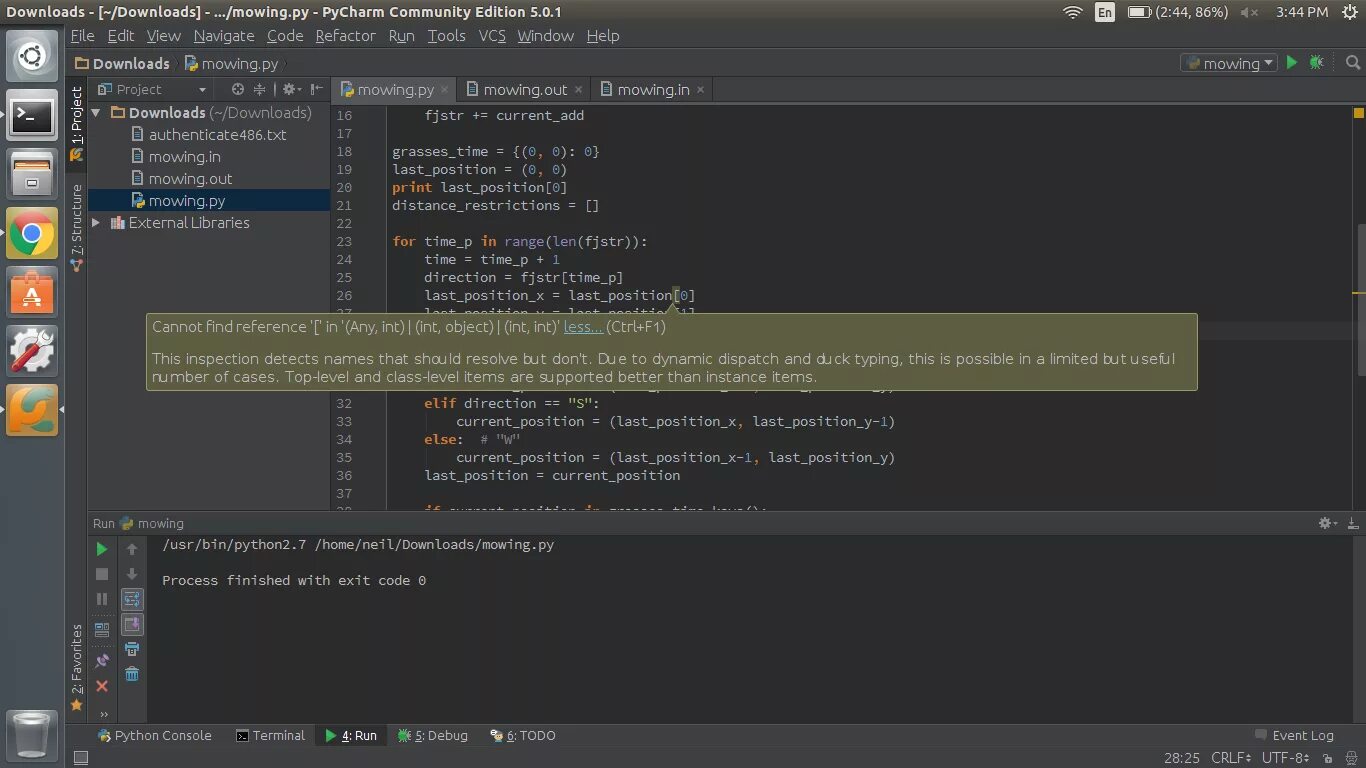Collapse the Downloads folder tree node
Image resolution: width=1366 pixels, height=768 pixels.
click(96, 113)
